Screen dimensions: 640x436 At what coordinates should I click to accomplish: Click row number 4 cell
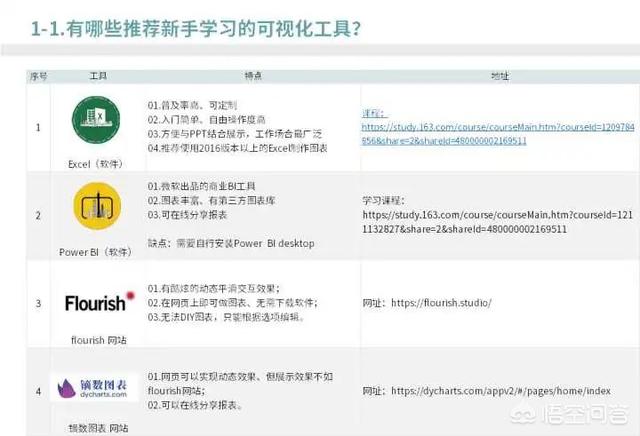[x=38, y=392]
